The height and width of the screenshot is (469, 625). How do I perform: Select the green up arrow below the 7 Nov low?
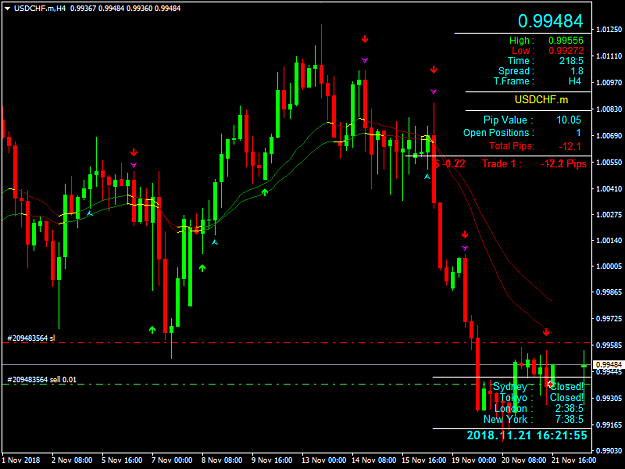coord(152,330)
